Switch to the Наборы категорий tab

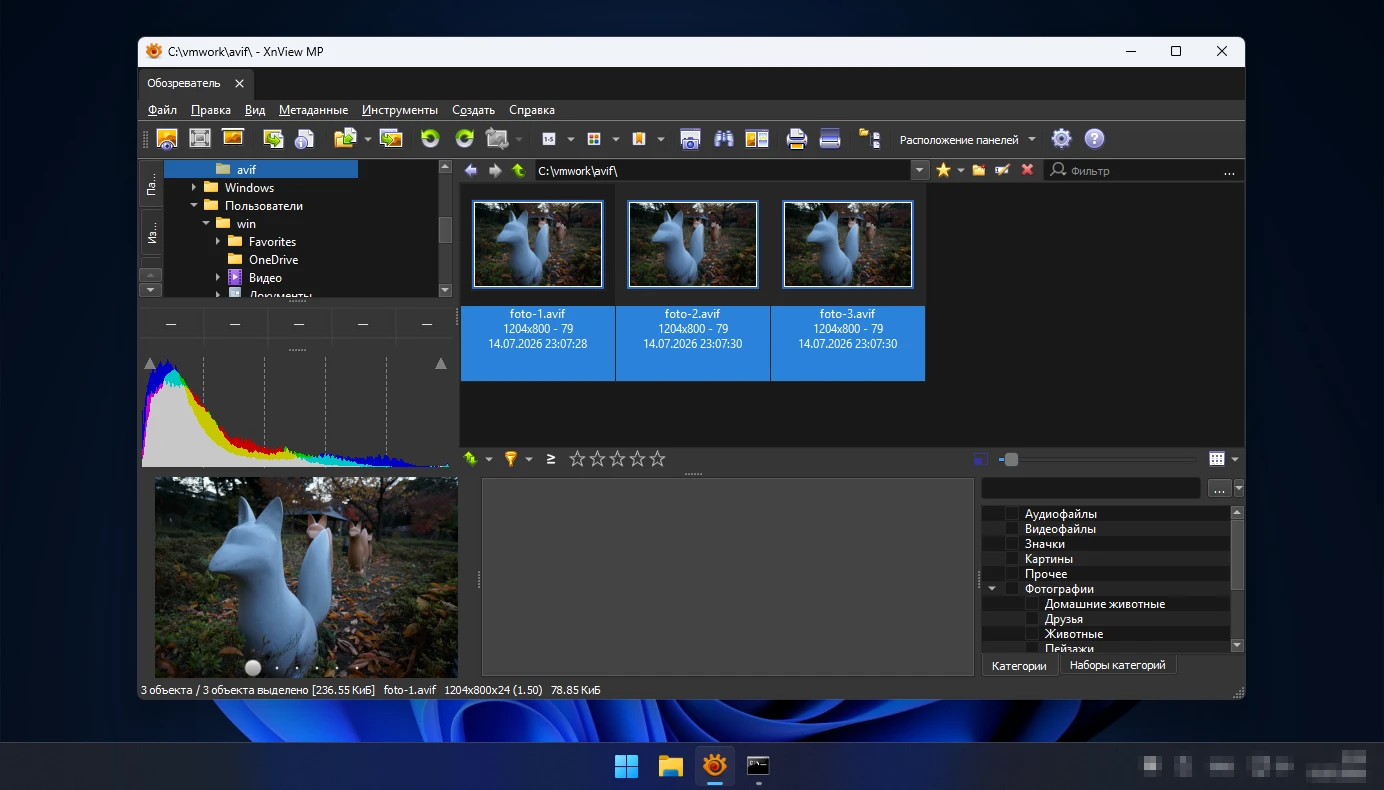(1117, 665)
